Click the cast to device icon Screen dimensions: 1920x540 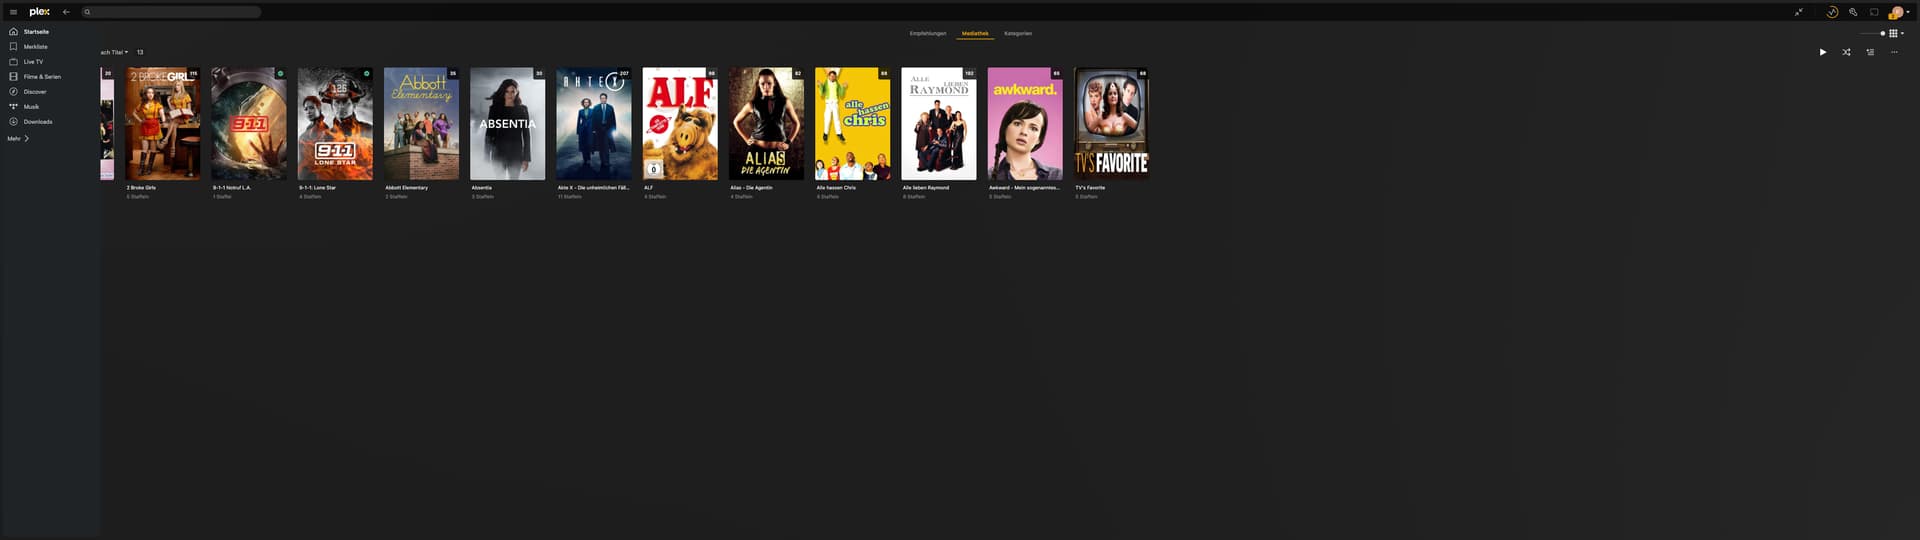[x=1874, y=12]
